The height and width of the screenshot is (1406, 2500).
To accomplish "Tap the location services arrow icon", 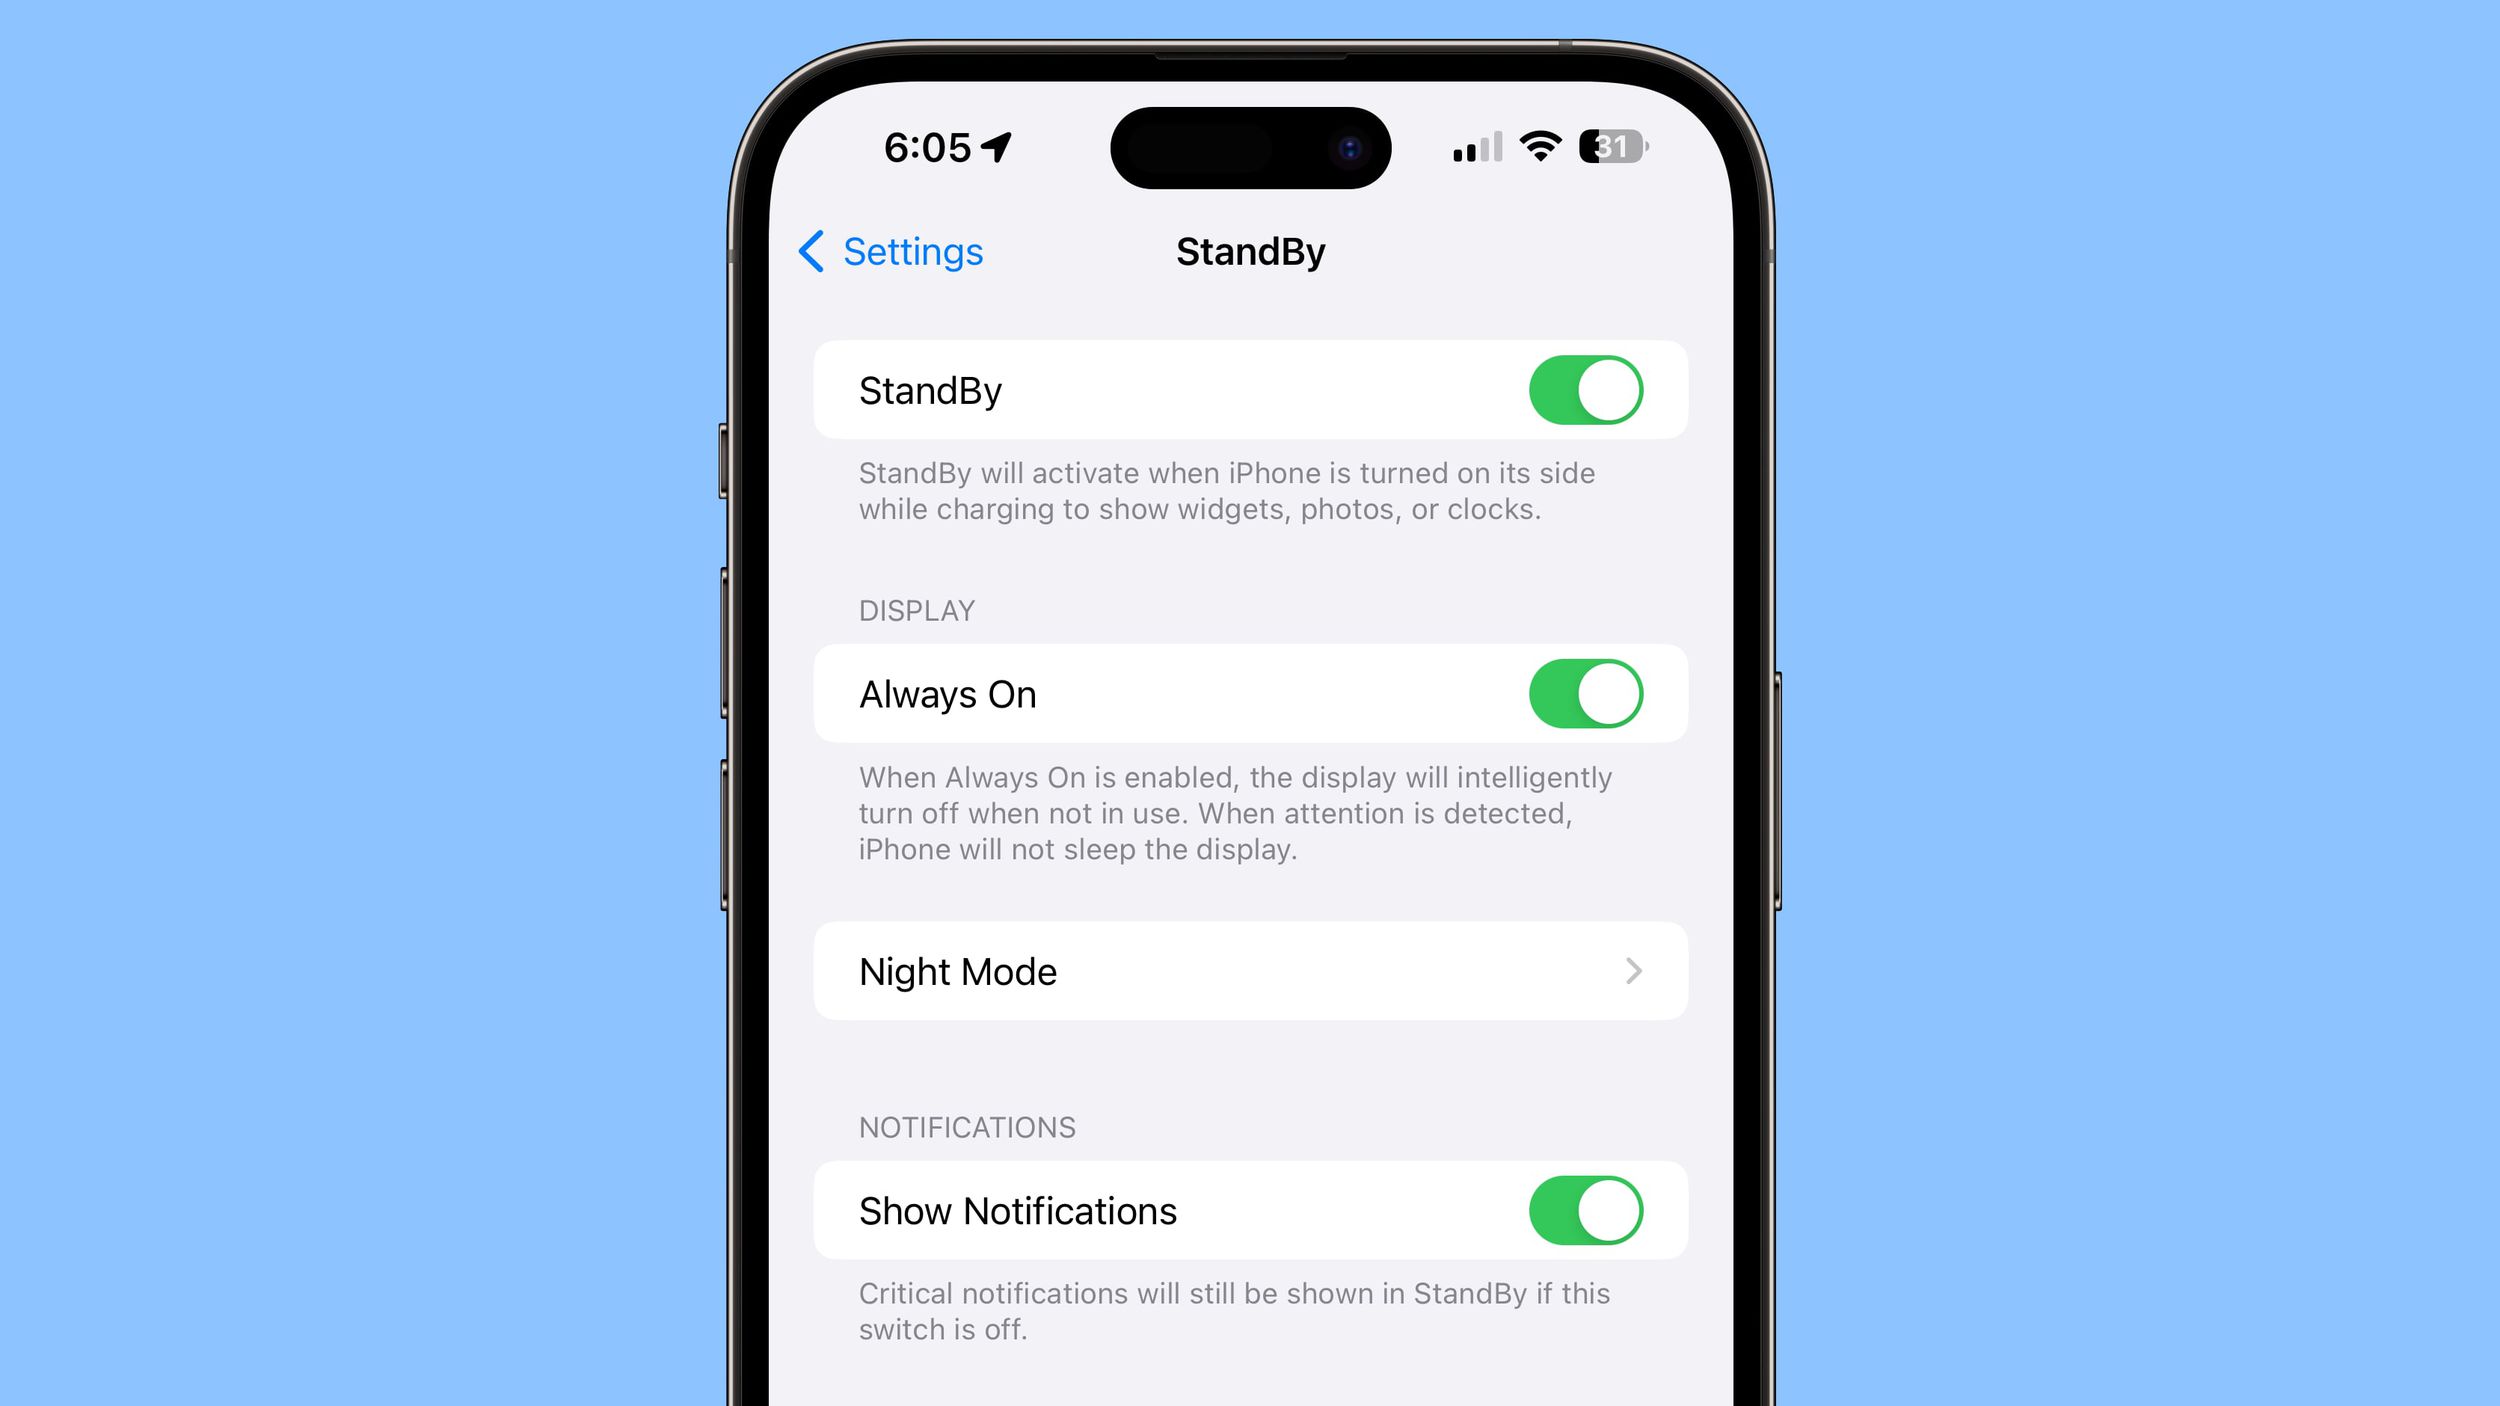I will tap(994, 148).
